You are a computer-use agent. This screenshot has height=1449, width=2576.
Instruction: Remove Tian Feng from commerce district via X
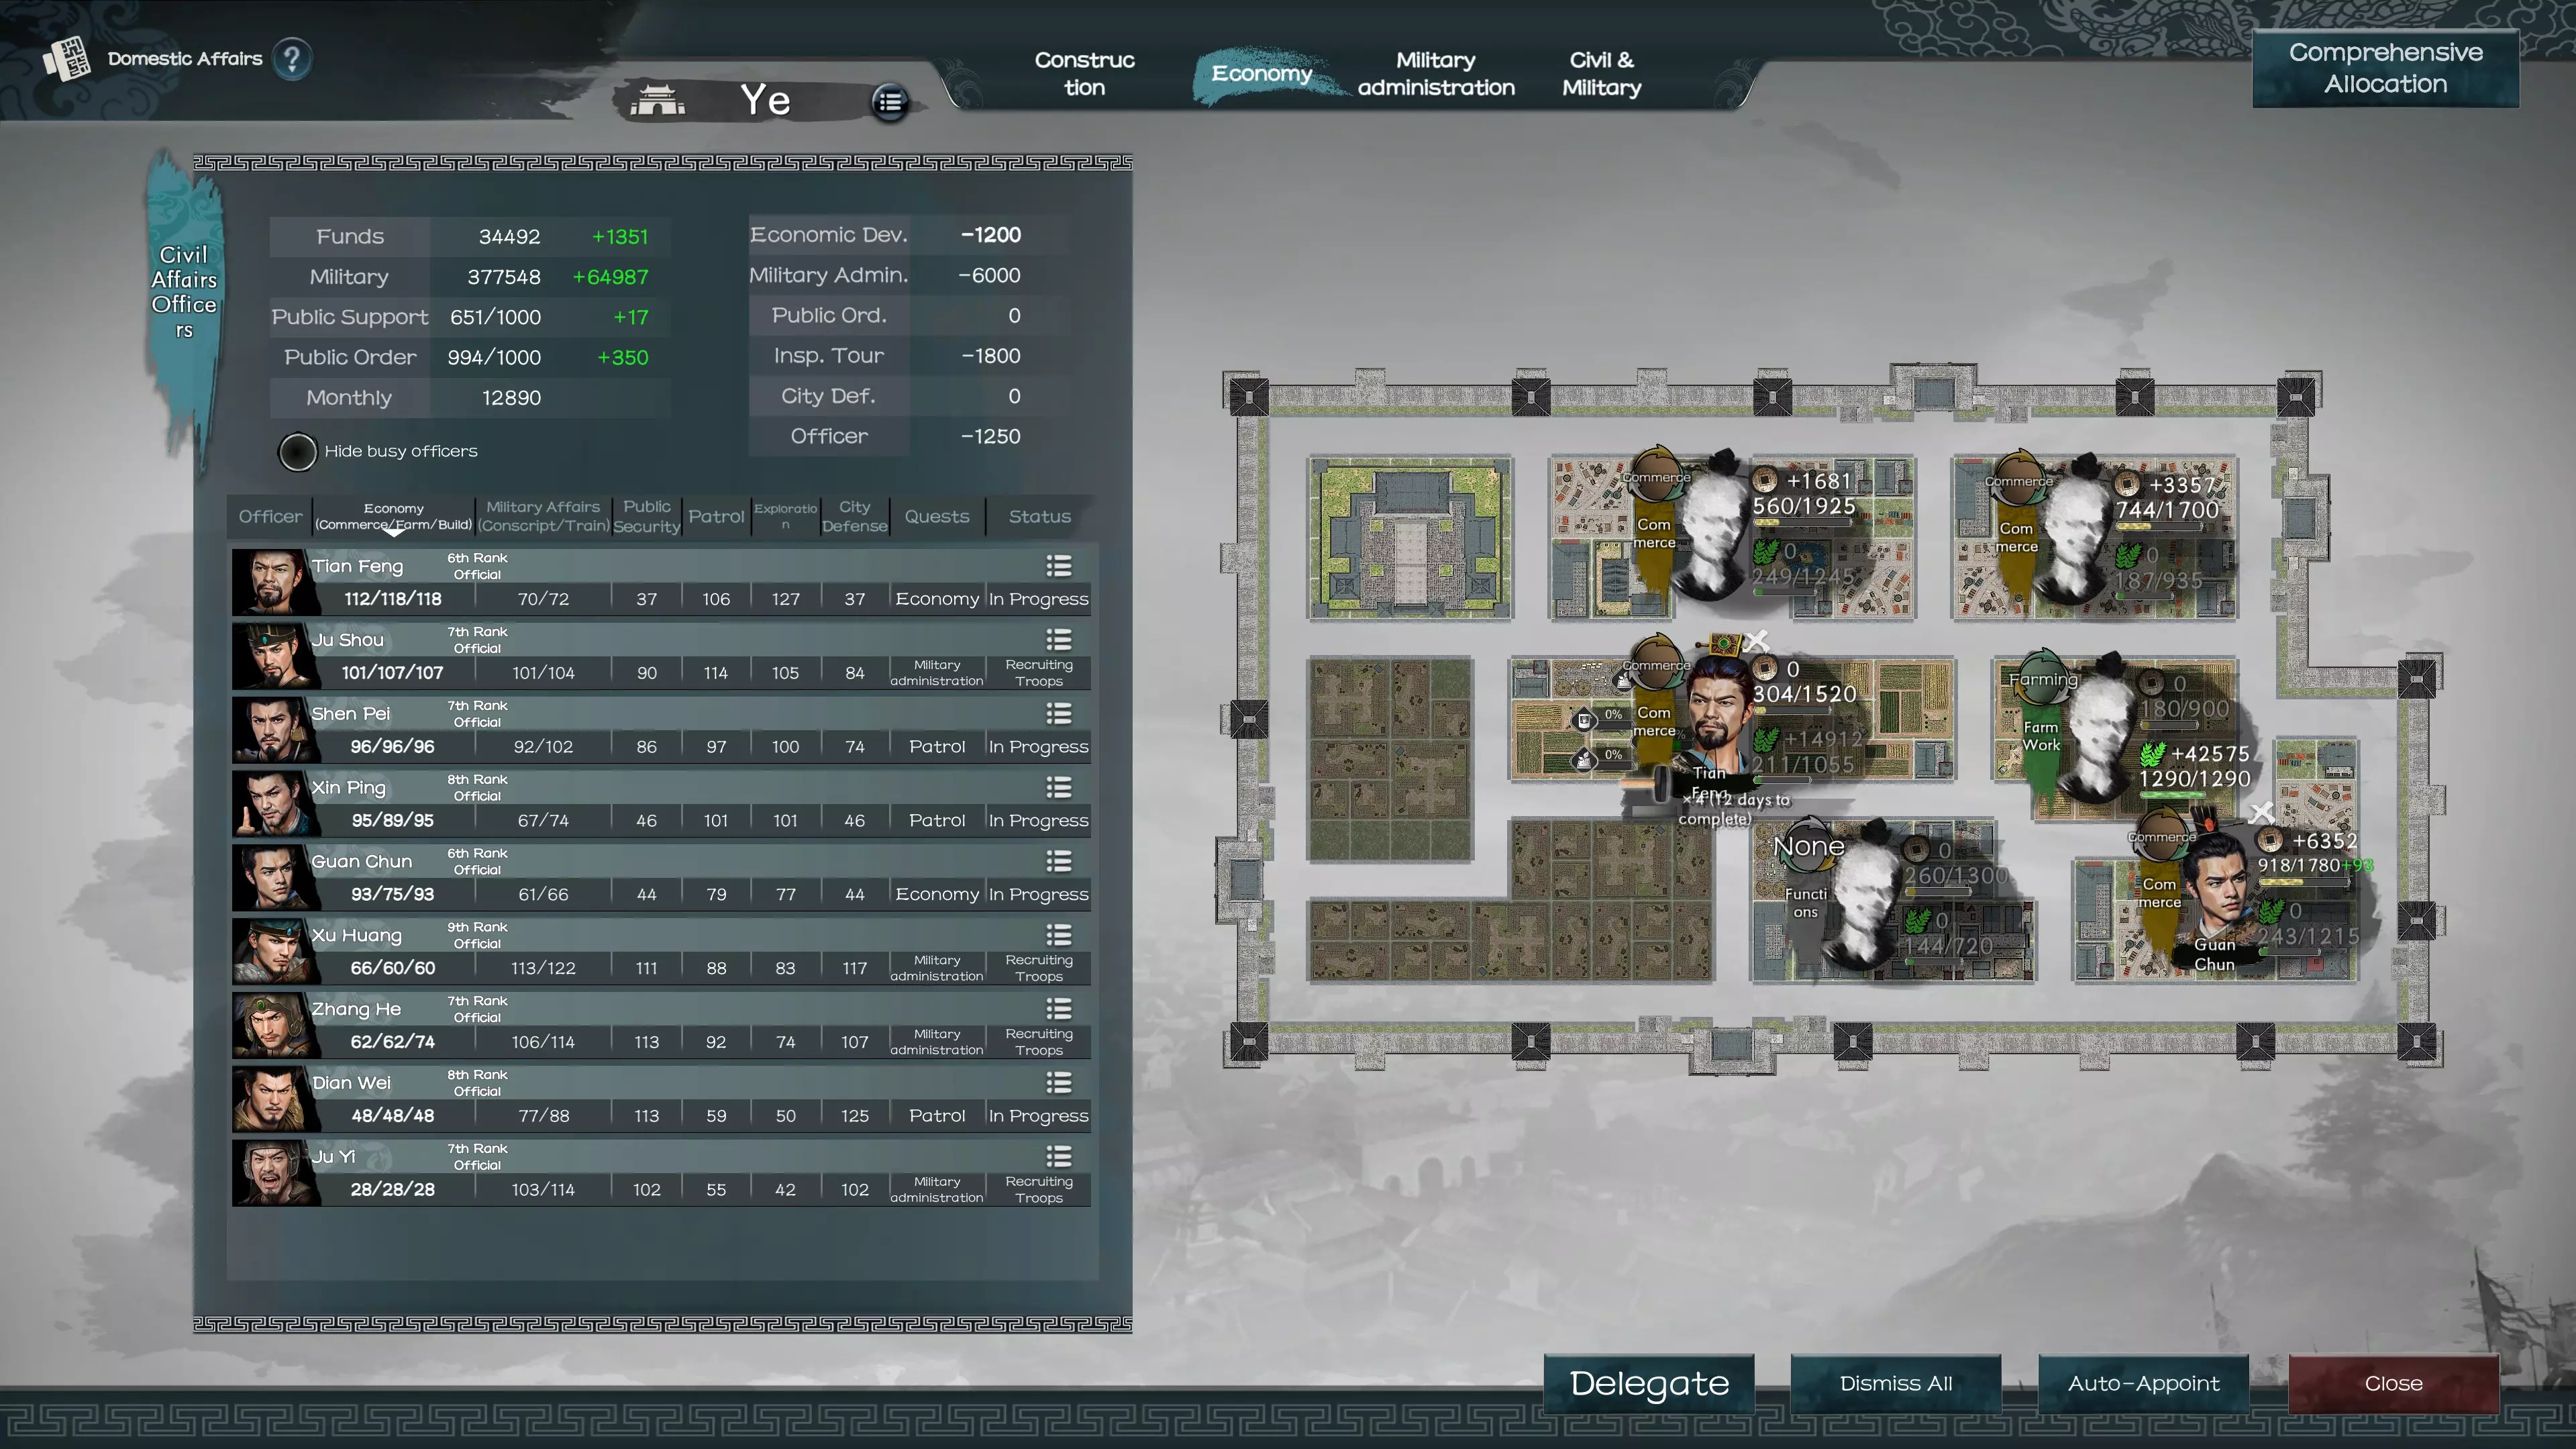1756,640
